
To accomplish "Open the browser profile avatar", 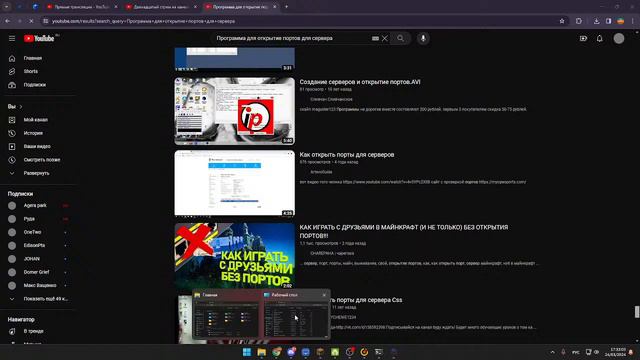I will [620, 21].
